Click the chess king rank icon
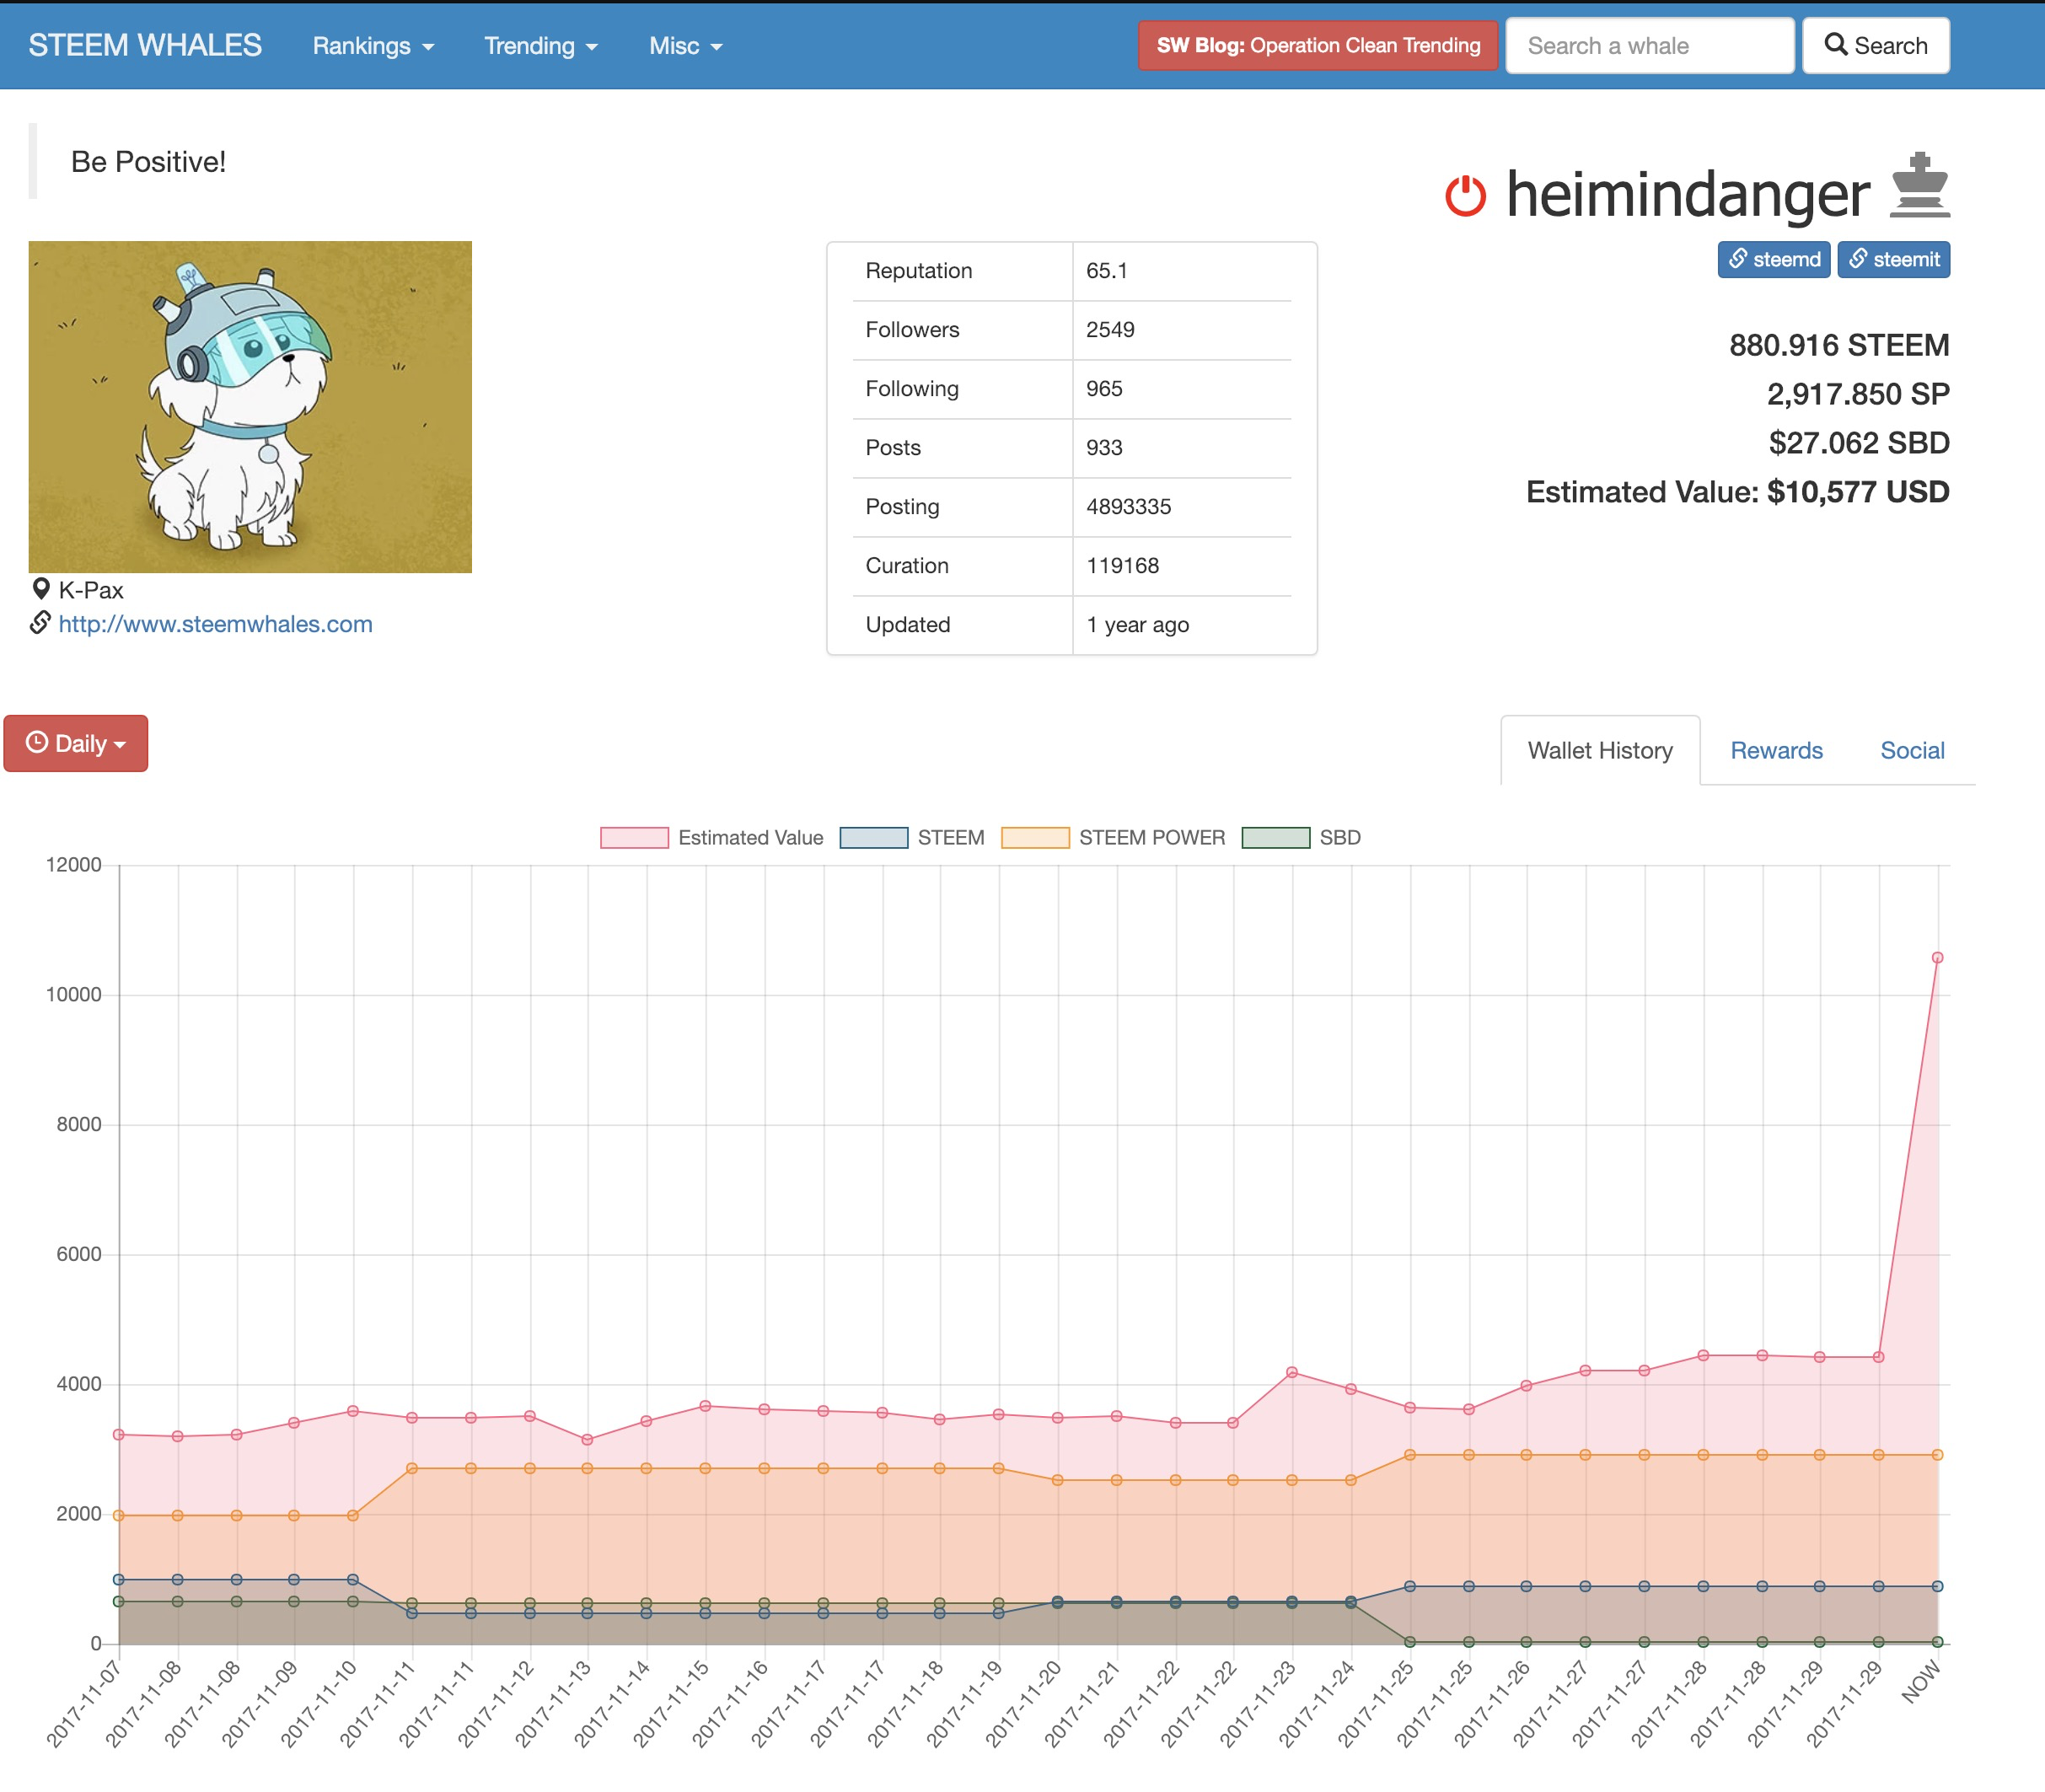Screen dimensions: 2045x1792 coord(1919,186)
